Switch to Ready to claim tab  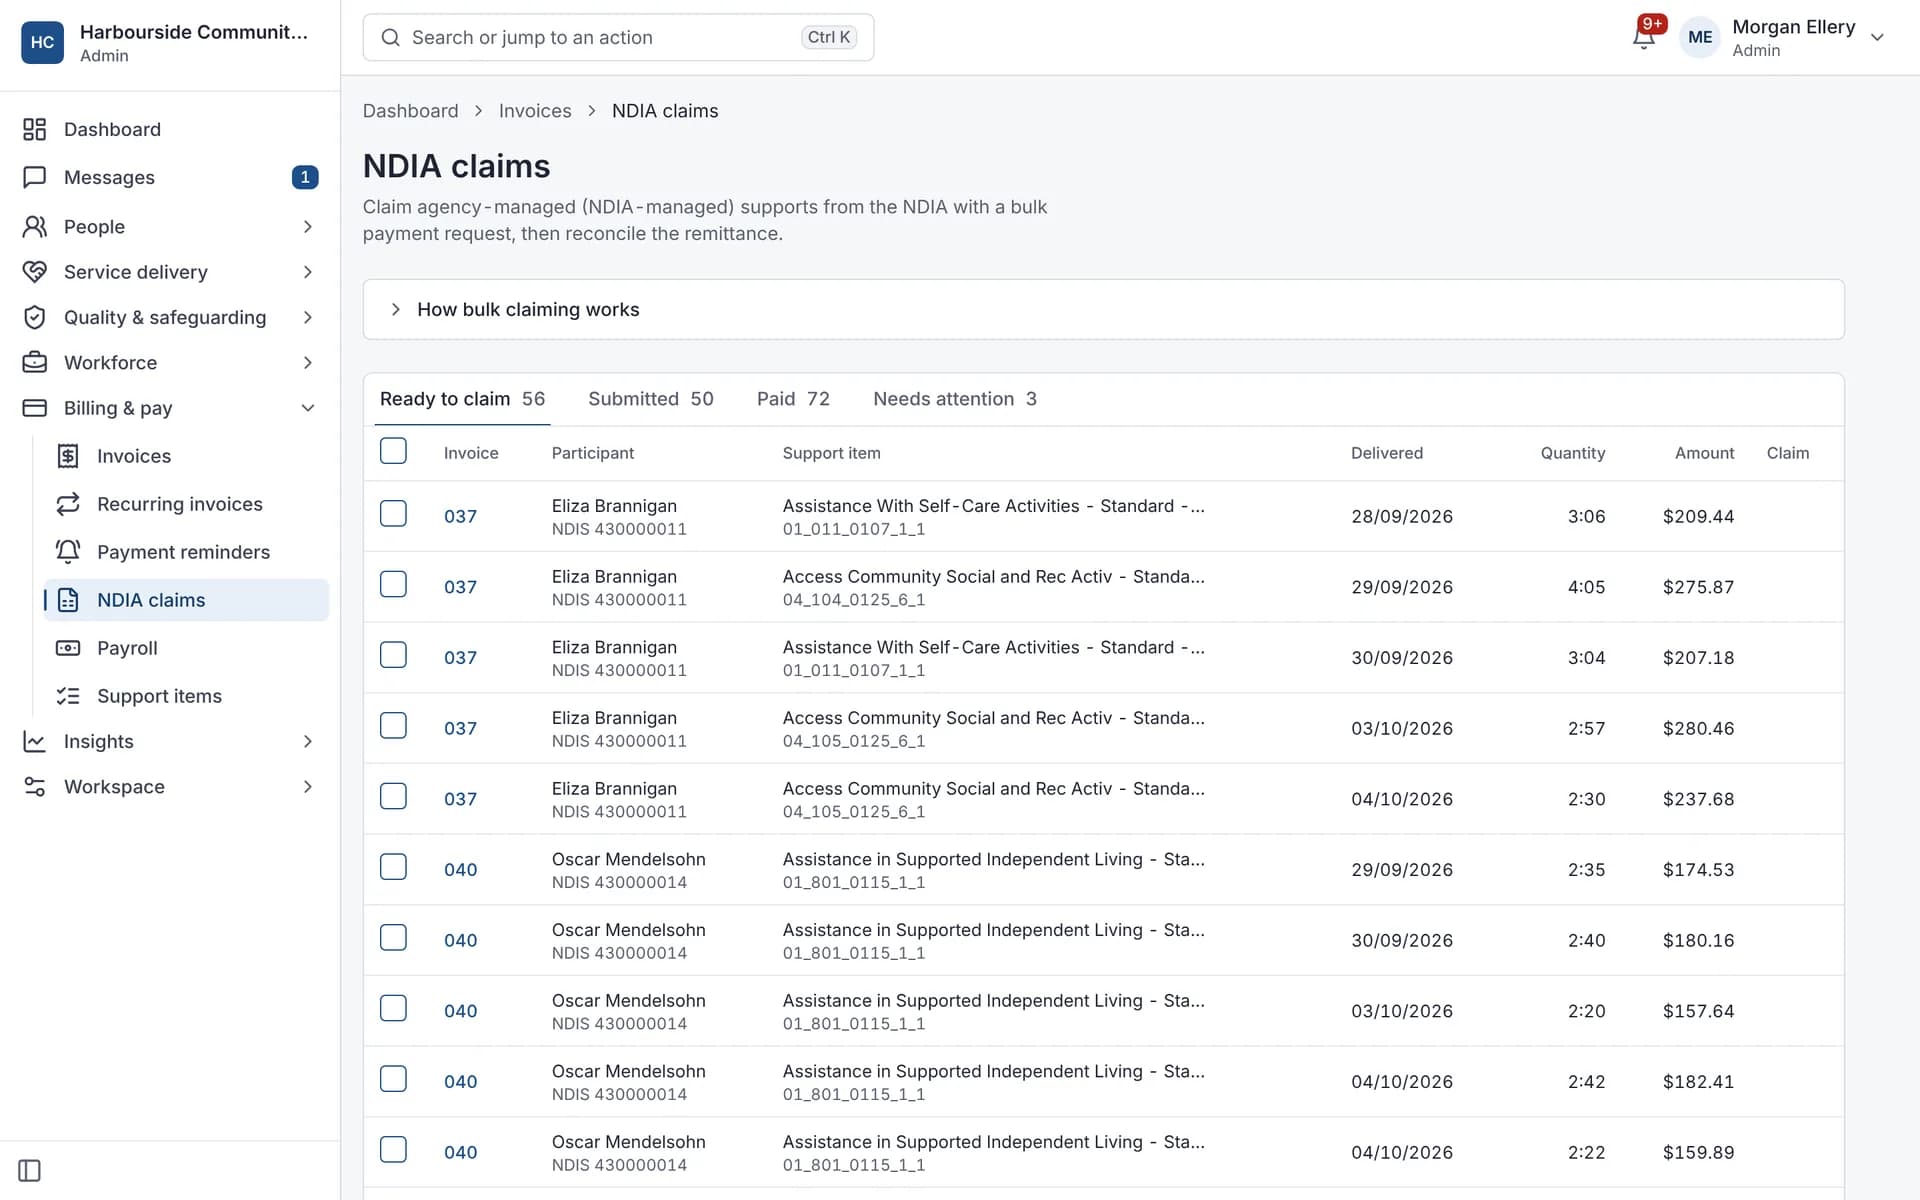pyautogui.click(x=462, y=399)
